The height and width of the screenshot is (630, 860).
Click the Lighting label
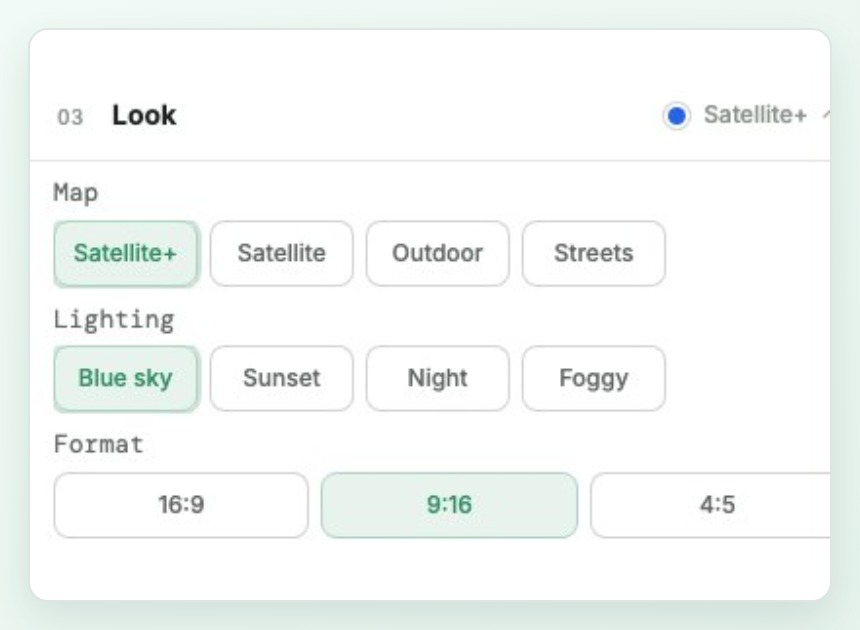click(114, 320)
